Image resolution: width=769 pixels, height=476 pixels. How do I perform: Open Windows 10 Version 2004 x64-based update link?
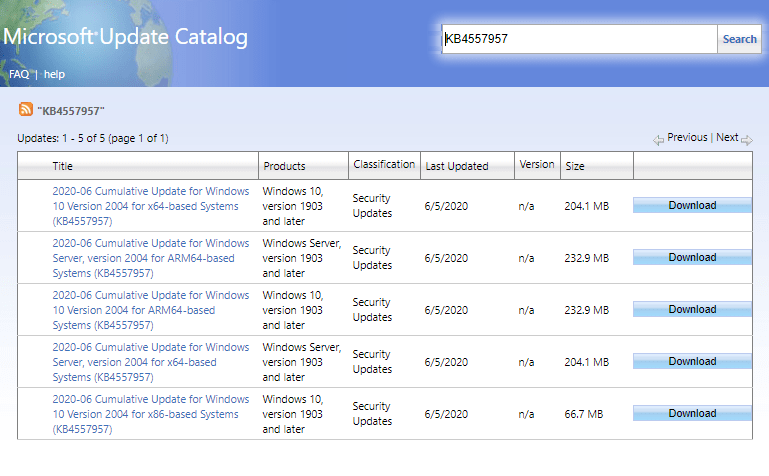click(x=151, y=206)
